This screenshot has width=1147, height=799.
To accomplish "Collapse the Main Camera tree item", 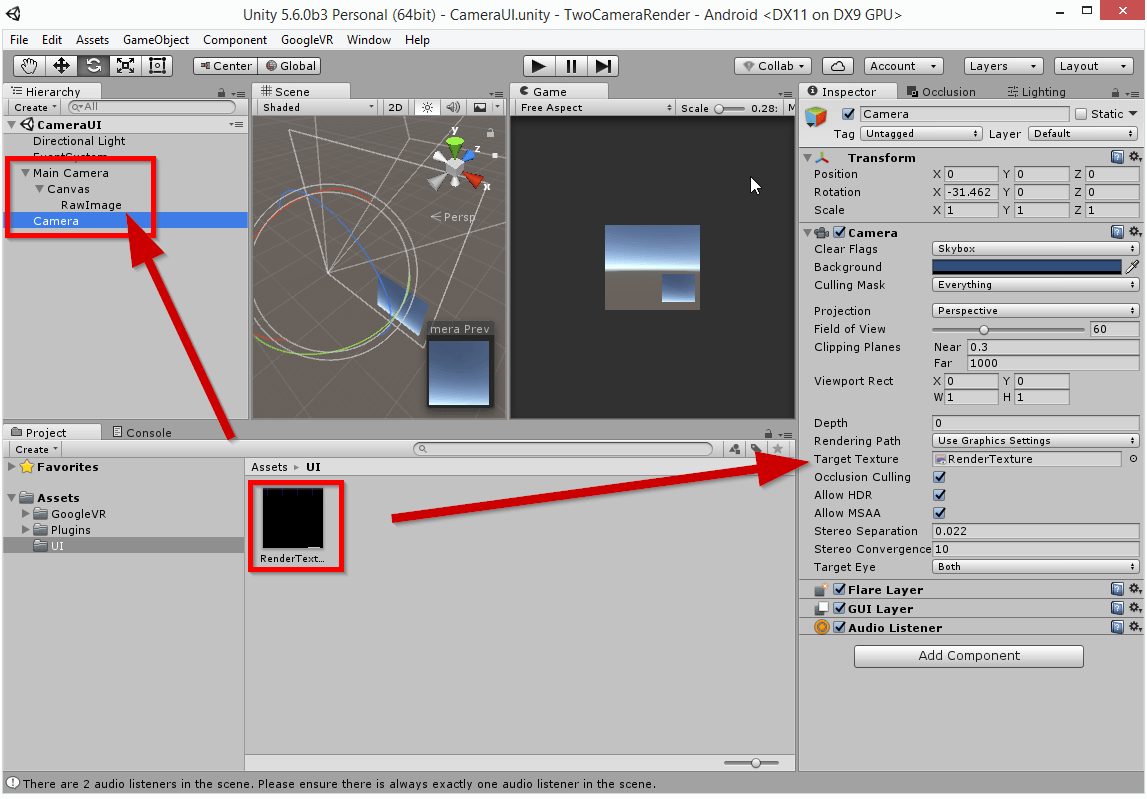I will [x=25, y=173].
